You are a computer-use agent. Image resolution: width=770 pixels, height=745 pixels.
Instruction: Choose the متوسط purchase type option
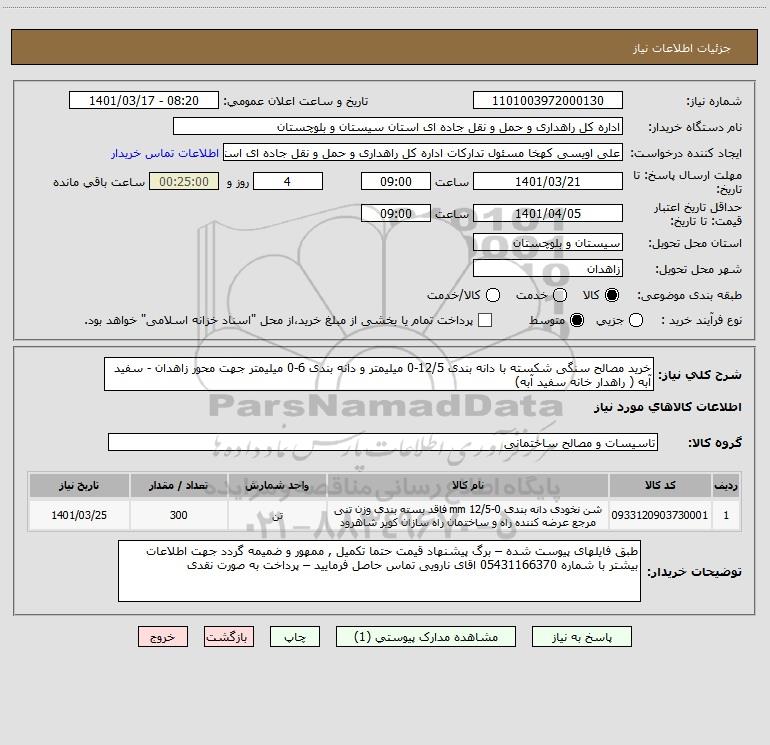pyautogui.click(x=577, y=320)
